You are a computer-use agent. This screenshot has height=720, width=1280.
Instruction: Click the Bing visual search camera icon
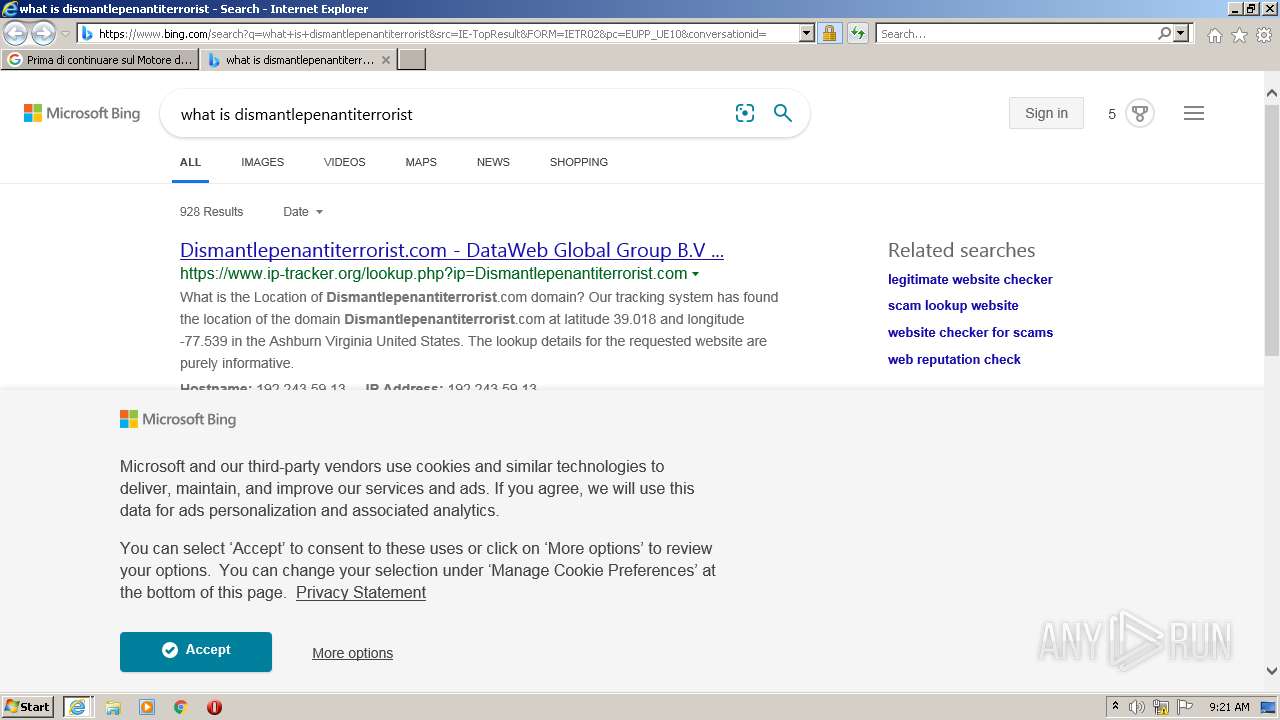tap(745, 113)
